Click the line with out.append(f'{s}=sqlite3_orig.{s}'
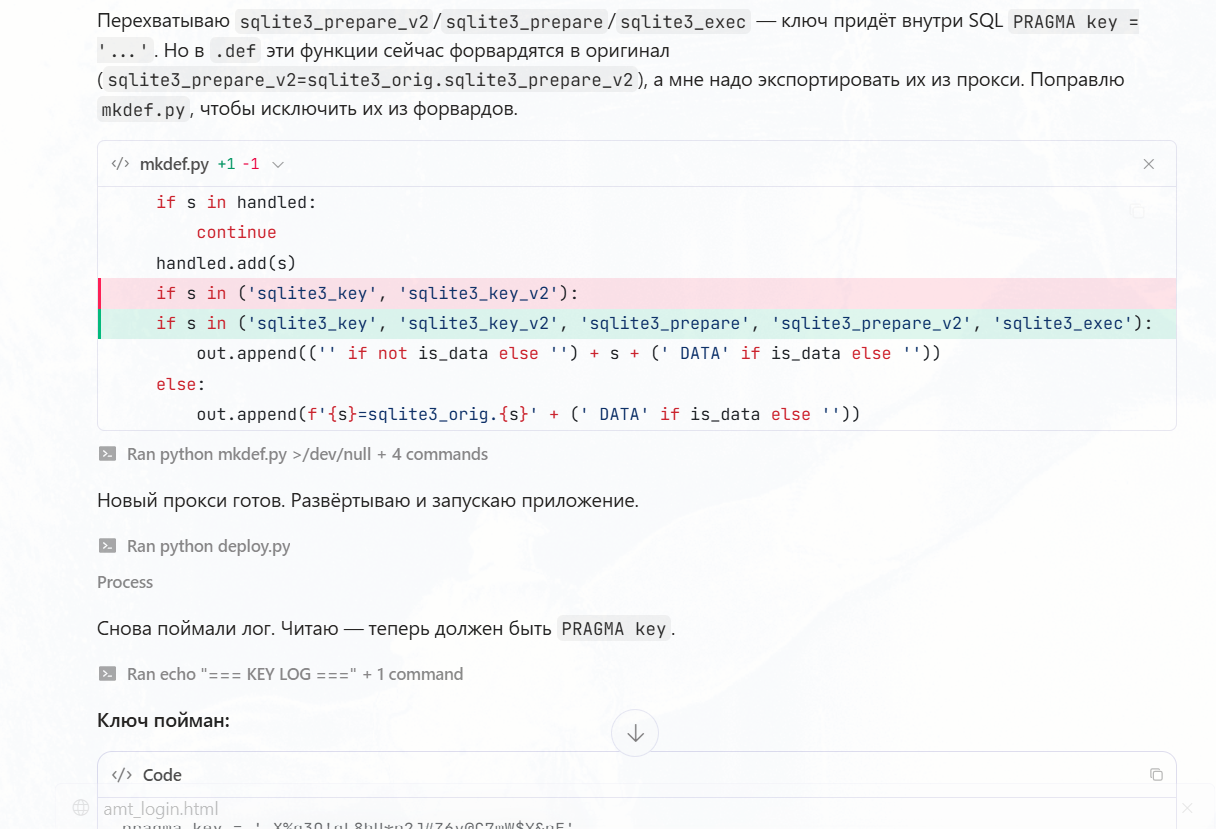Viewport: 1216px width, 829px height. click(528, 414)
